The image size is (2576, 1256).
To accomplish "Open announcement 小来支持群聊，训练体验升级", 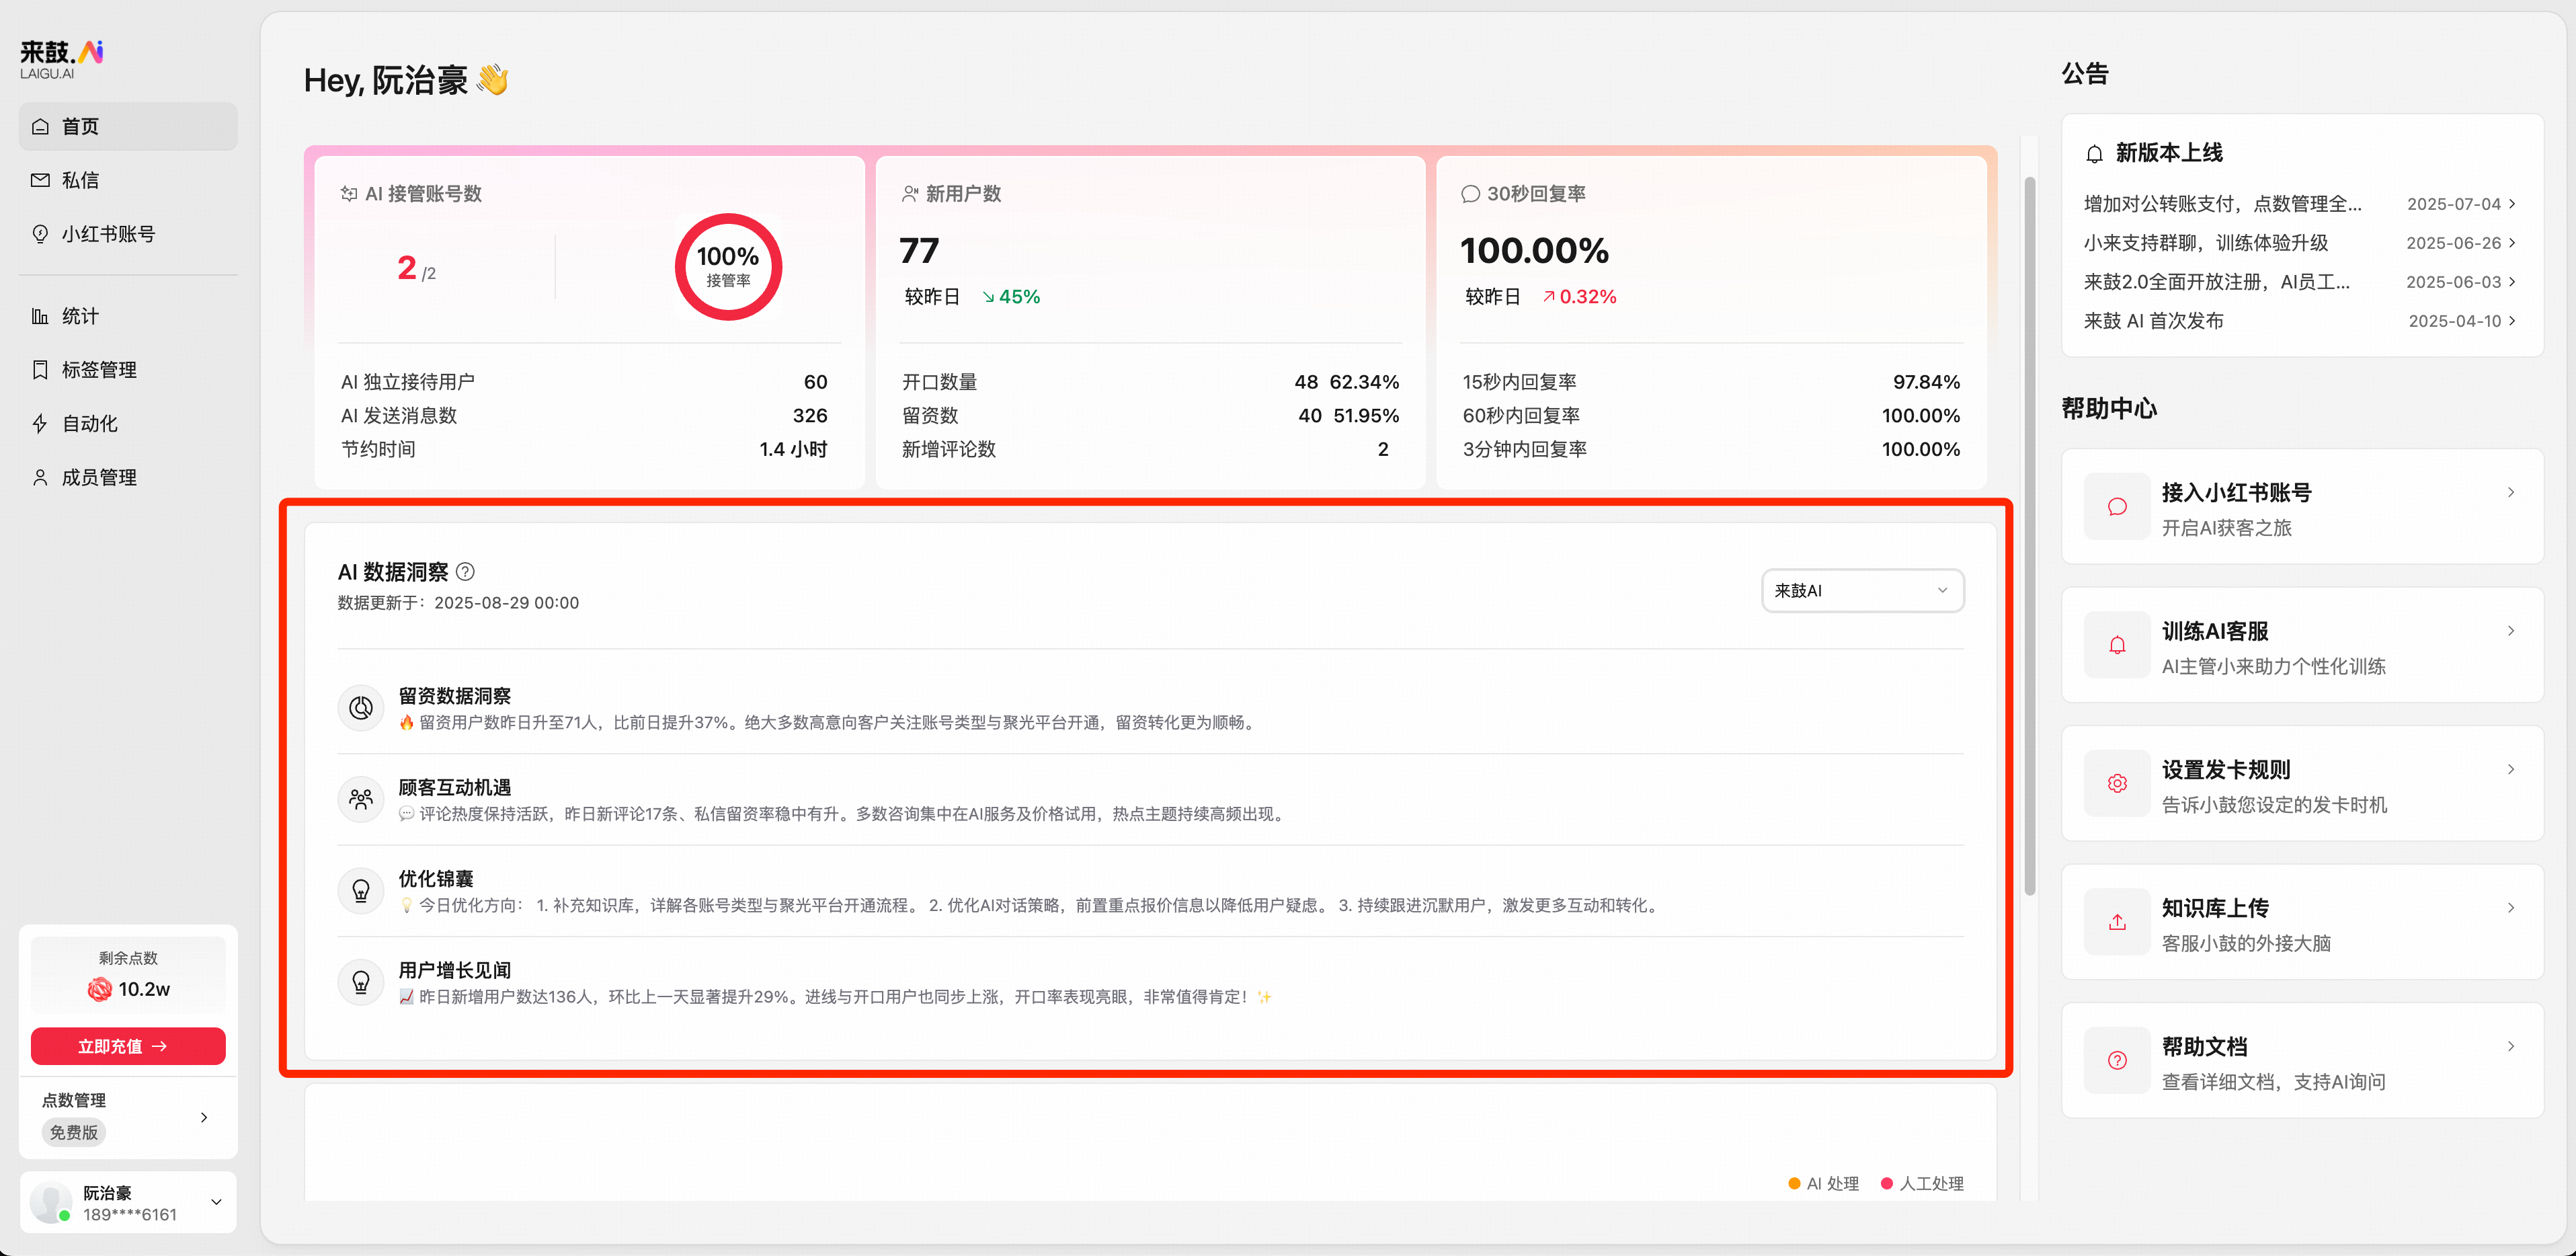I will pos(2205,243).
